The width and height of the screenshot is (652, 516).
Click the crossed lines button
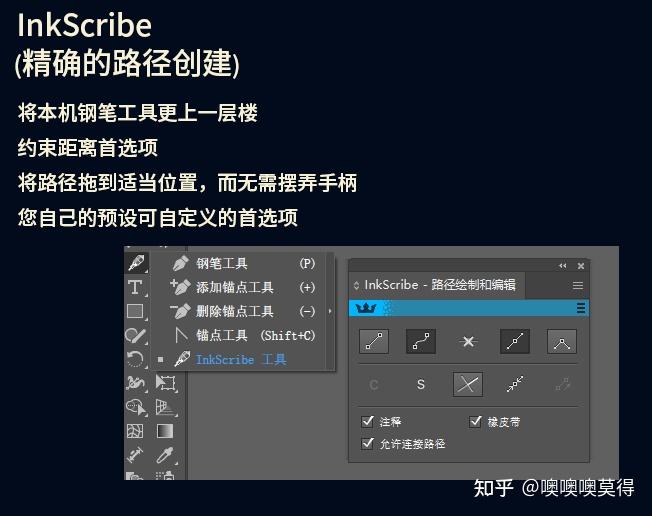[468, 384]
